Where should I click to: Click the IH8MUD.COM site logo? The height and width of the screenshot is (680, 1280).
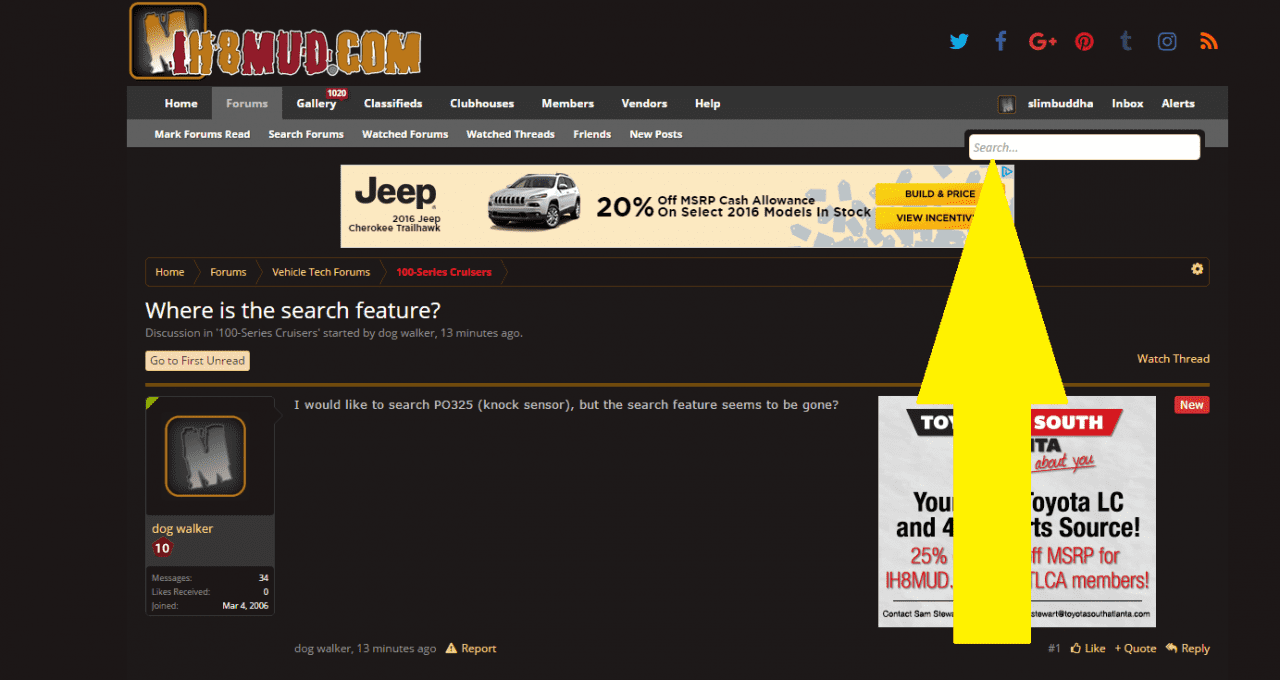click(276, 41)
